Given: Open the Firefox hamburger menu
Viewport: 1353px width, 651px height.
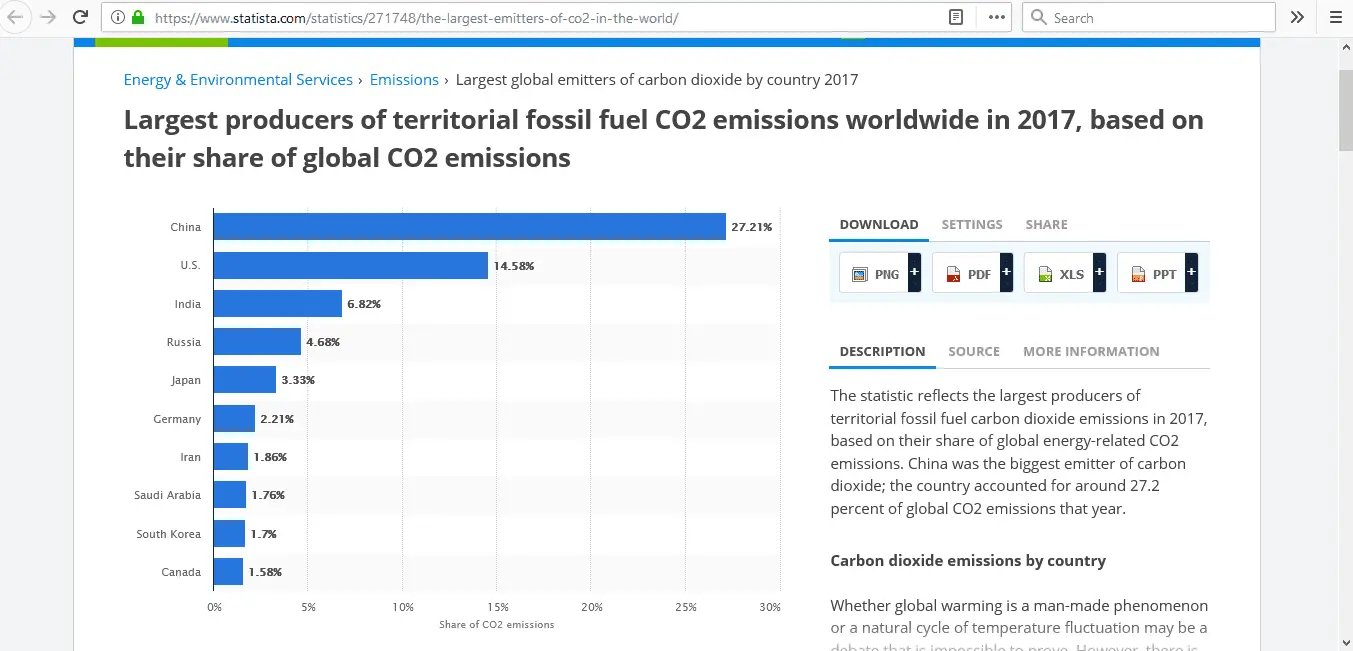Looking at the screenshot, I should [x=1334, y=17].
